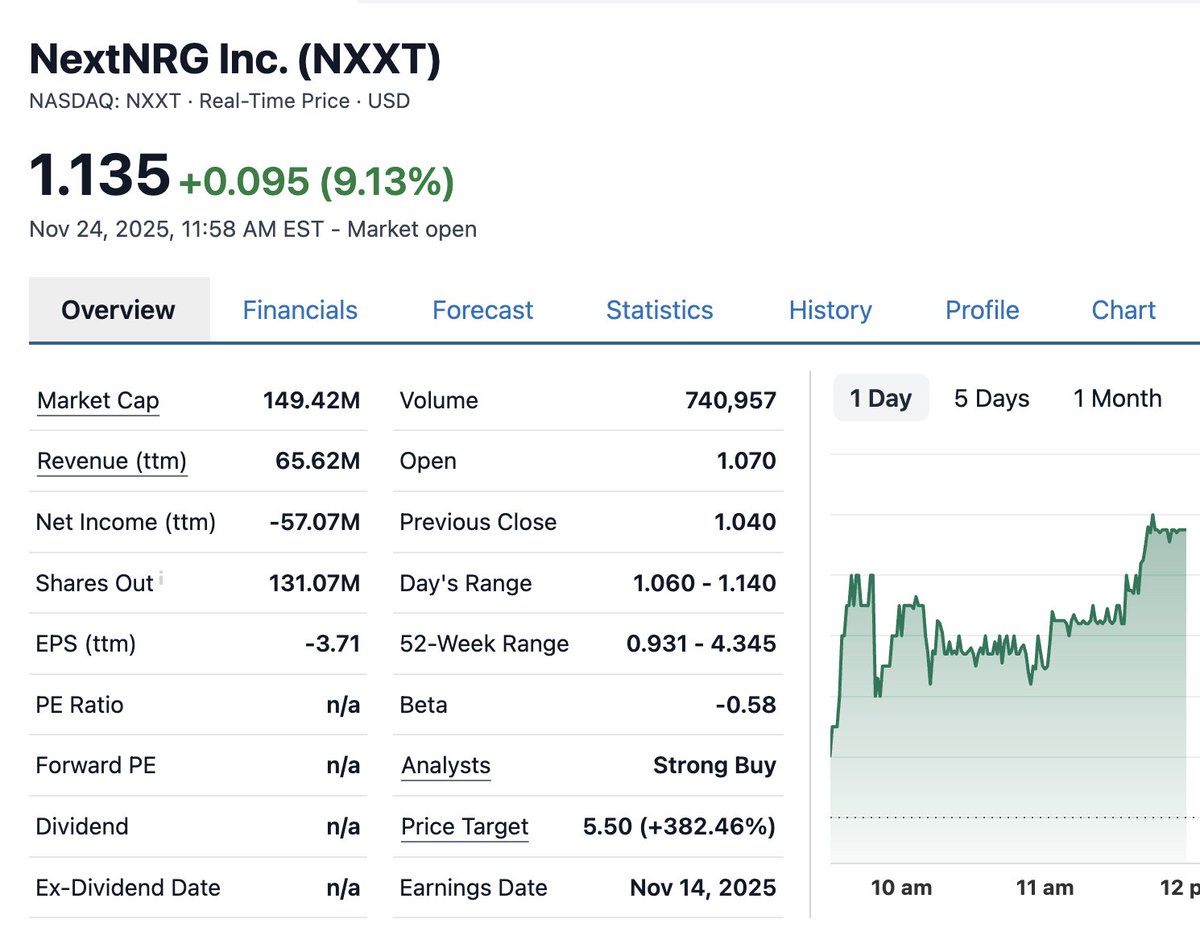Click the Shares Out info icon

161,577
